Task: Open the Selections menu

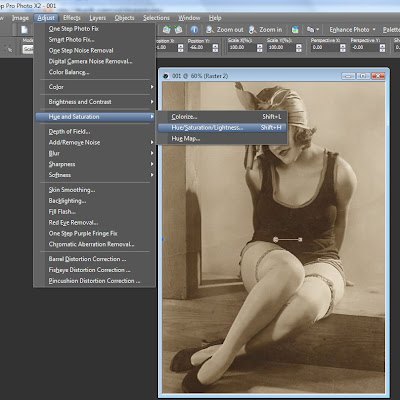Action: point(156,18)
